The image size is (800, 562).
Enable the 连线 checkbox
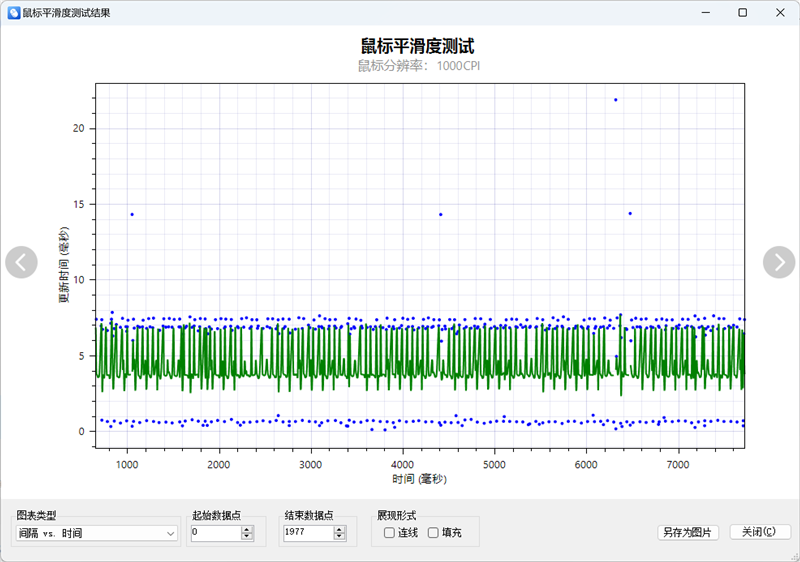[389, 533]
